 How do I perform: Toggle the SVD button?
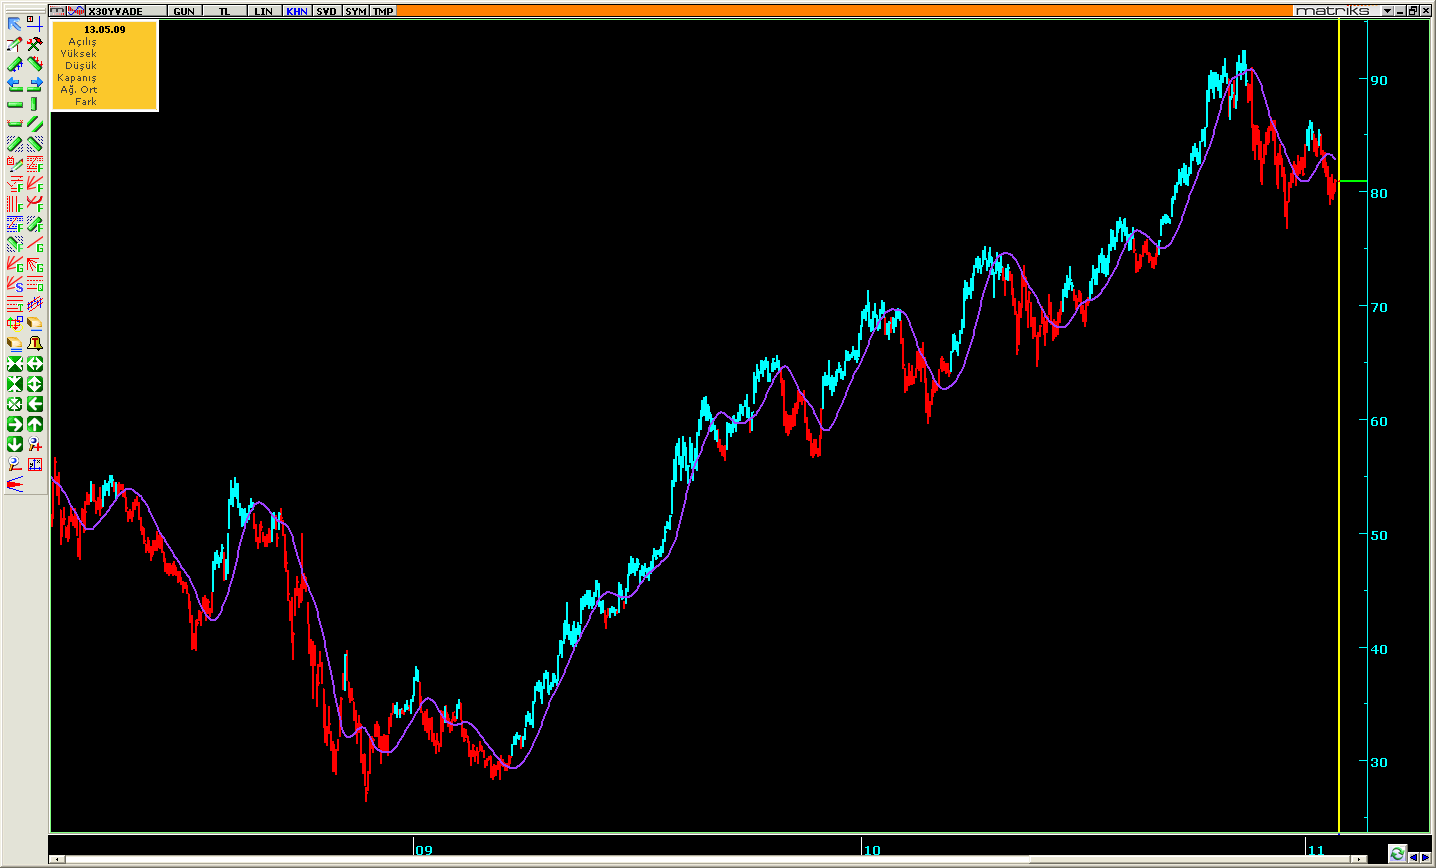[x=326, y=11]
